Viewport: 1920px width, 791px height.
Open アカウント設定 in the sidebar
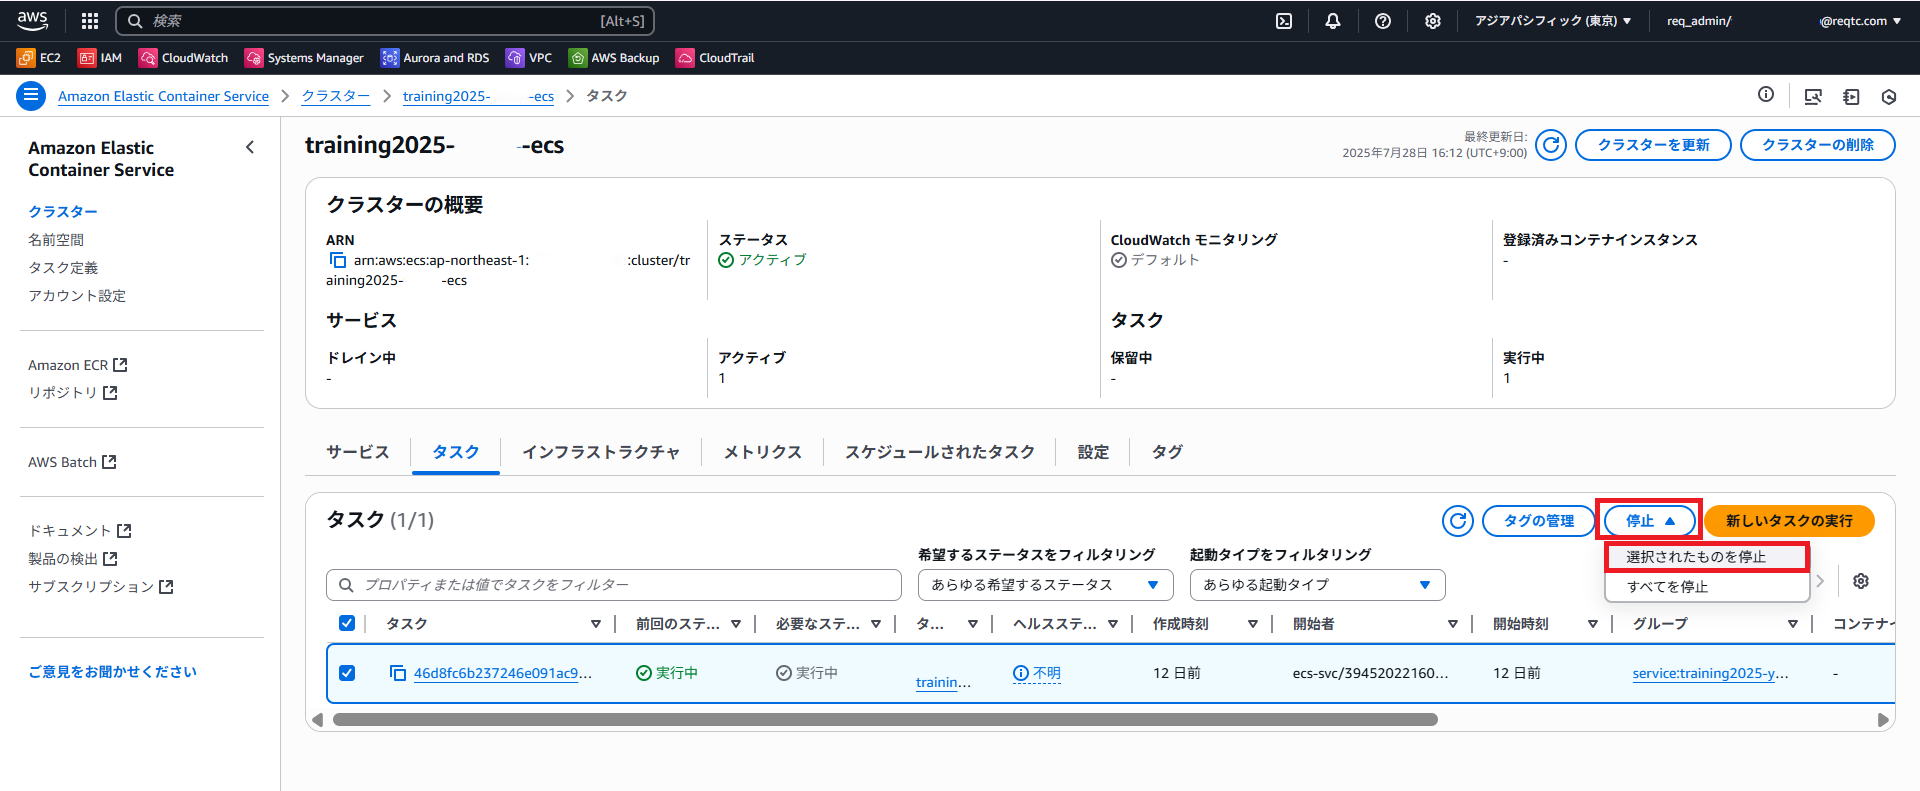[x=77, y=296]
